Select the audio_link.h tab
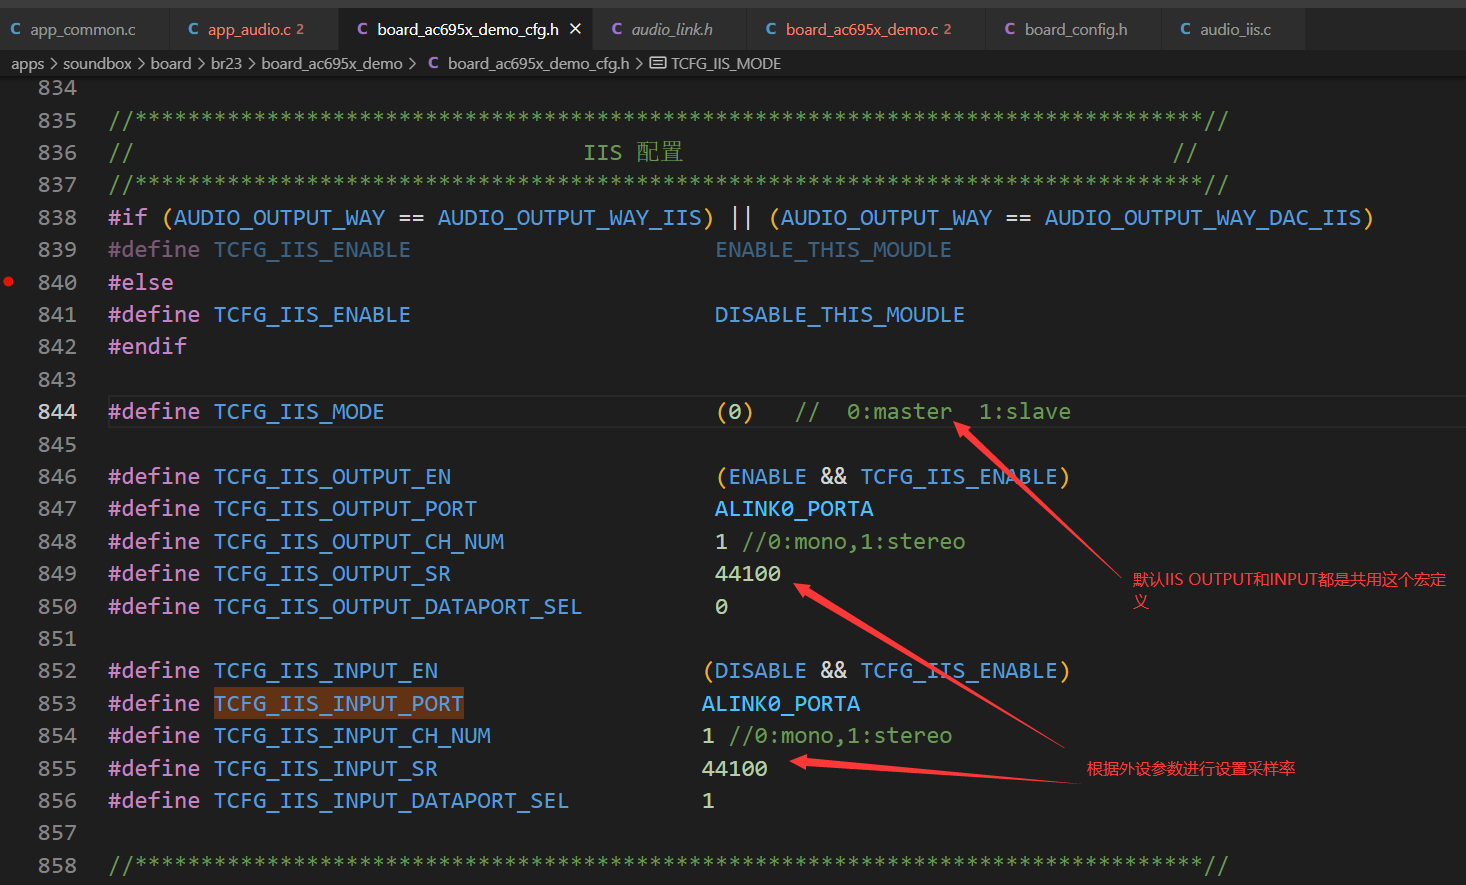1466x885 pixels. [671, 30]
